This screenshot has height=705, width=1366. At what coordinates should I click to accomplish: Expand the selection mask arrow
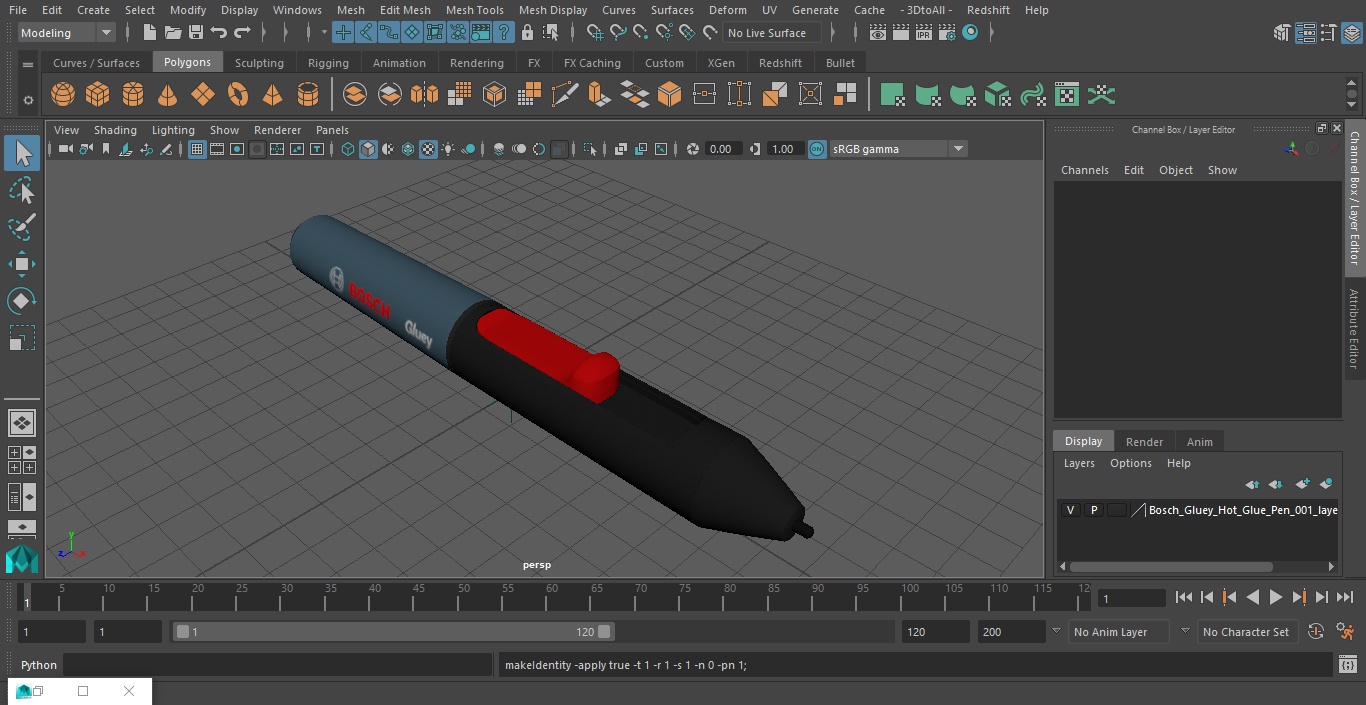[x=324, y=33]
